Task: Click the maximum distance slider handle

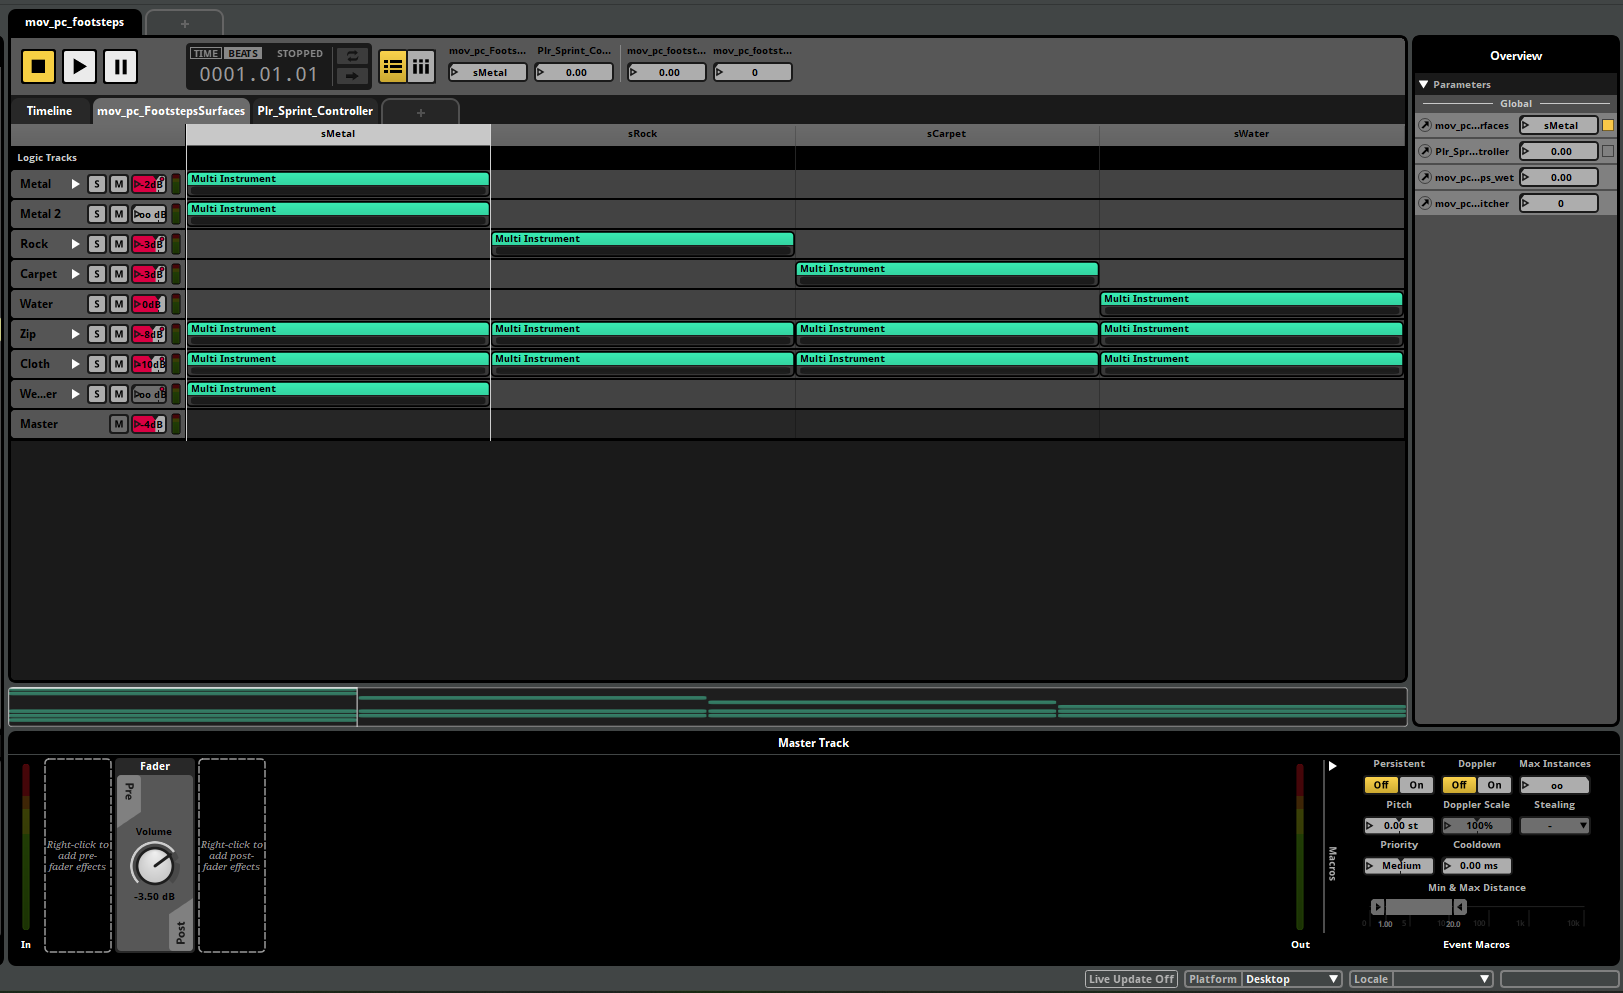Action: [x=1460, y=907]
